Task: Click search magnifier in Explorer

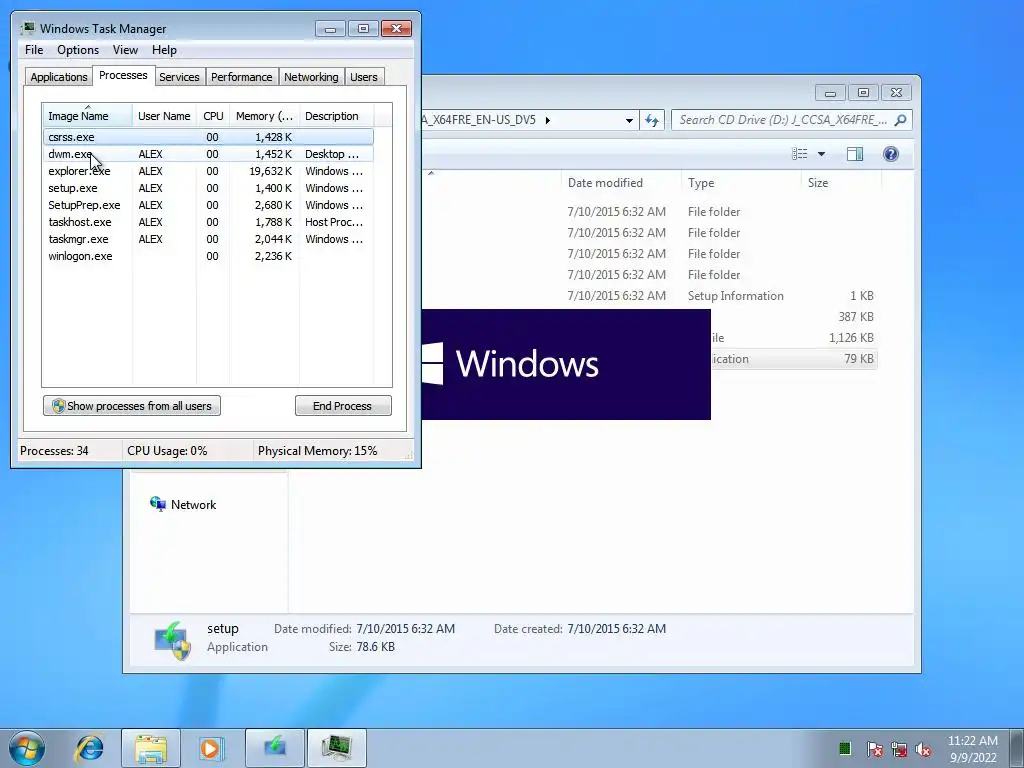Action: click(x=901, y=120)
